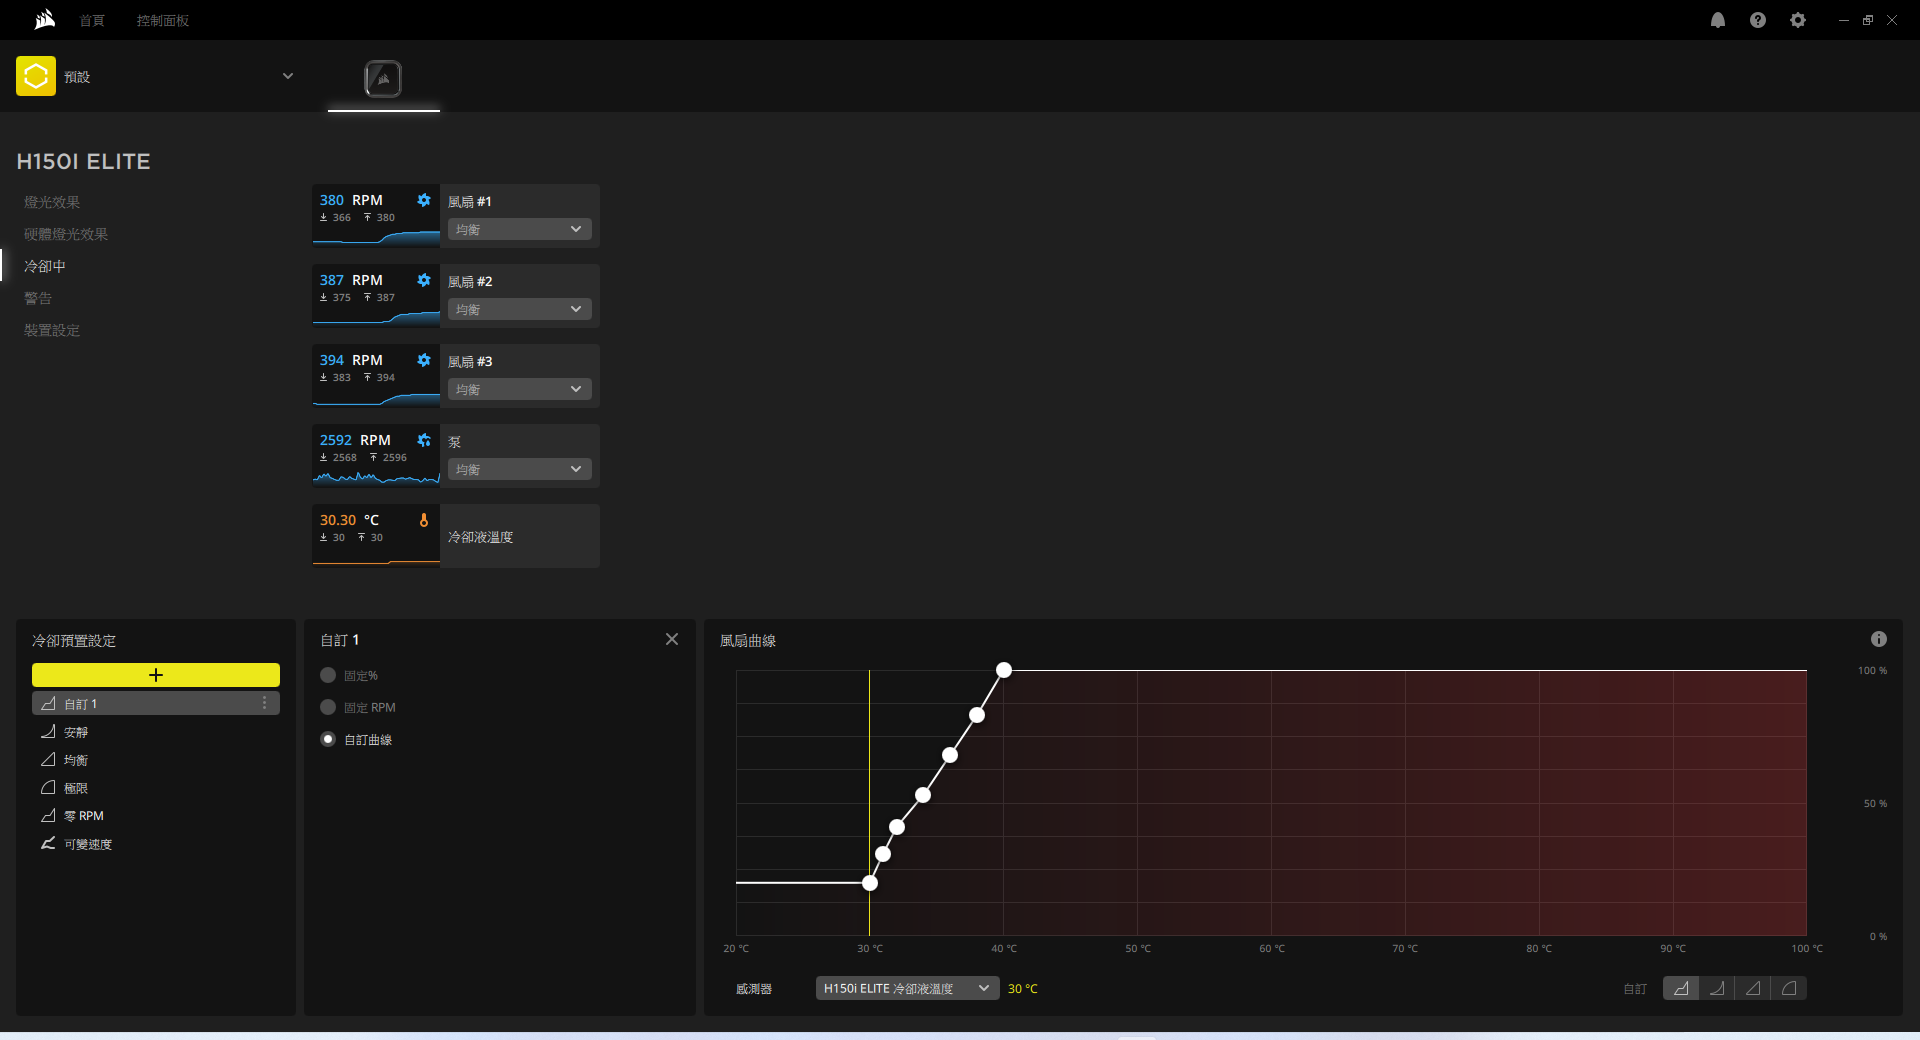Viewport: 1920px width, 1040px height.
Task: Open 冷卻中 section
Action: [45, 266]
